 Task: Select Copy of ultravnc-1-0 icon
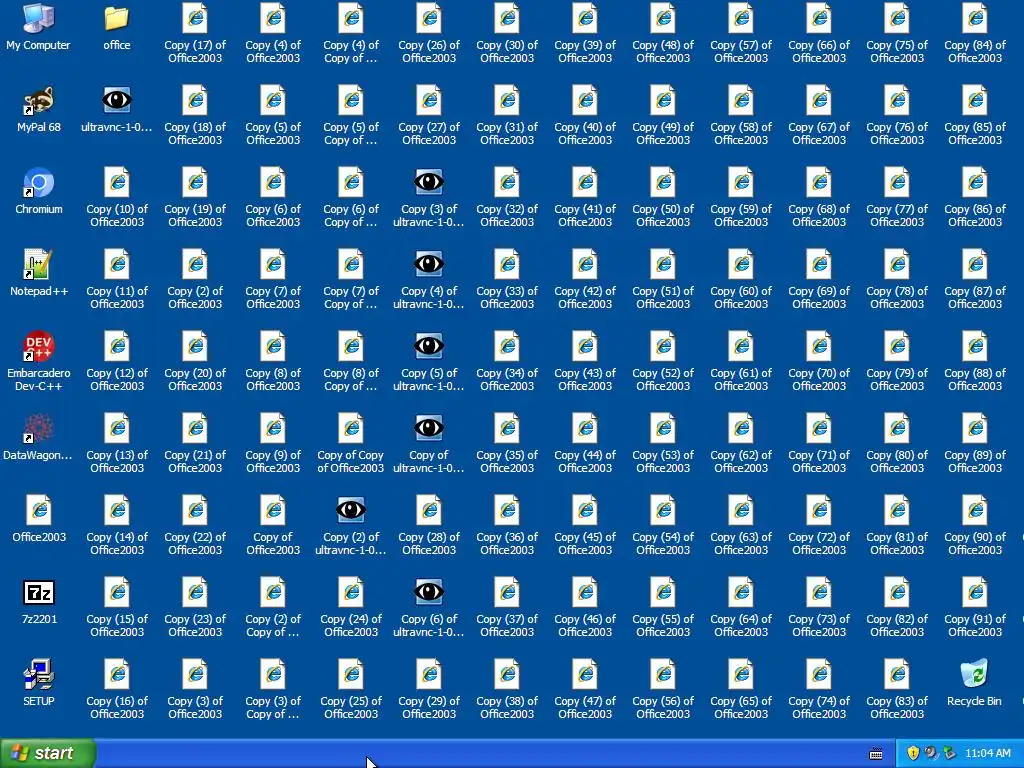tap(428, 428)
